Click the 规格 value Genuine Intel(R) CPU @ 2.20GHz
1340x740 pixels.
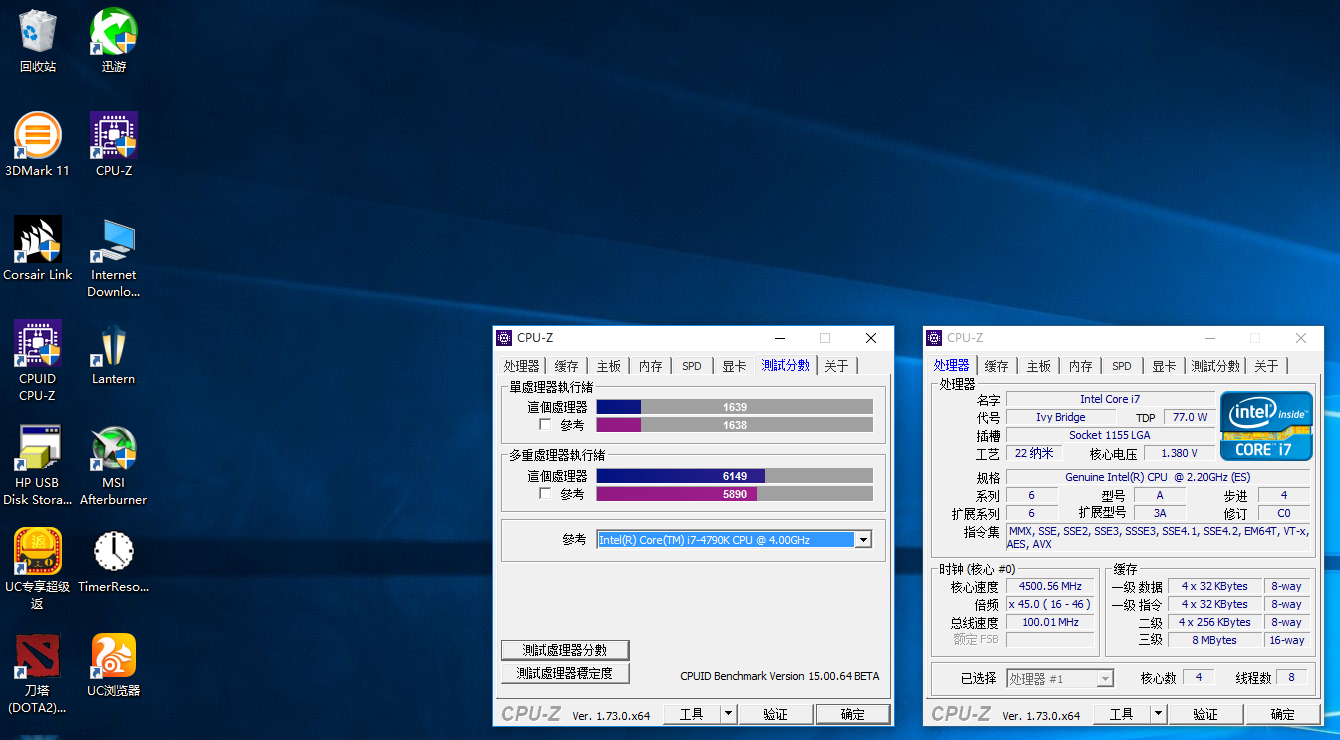(x=1157, y=477)
